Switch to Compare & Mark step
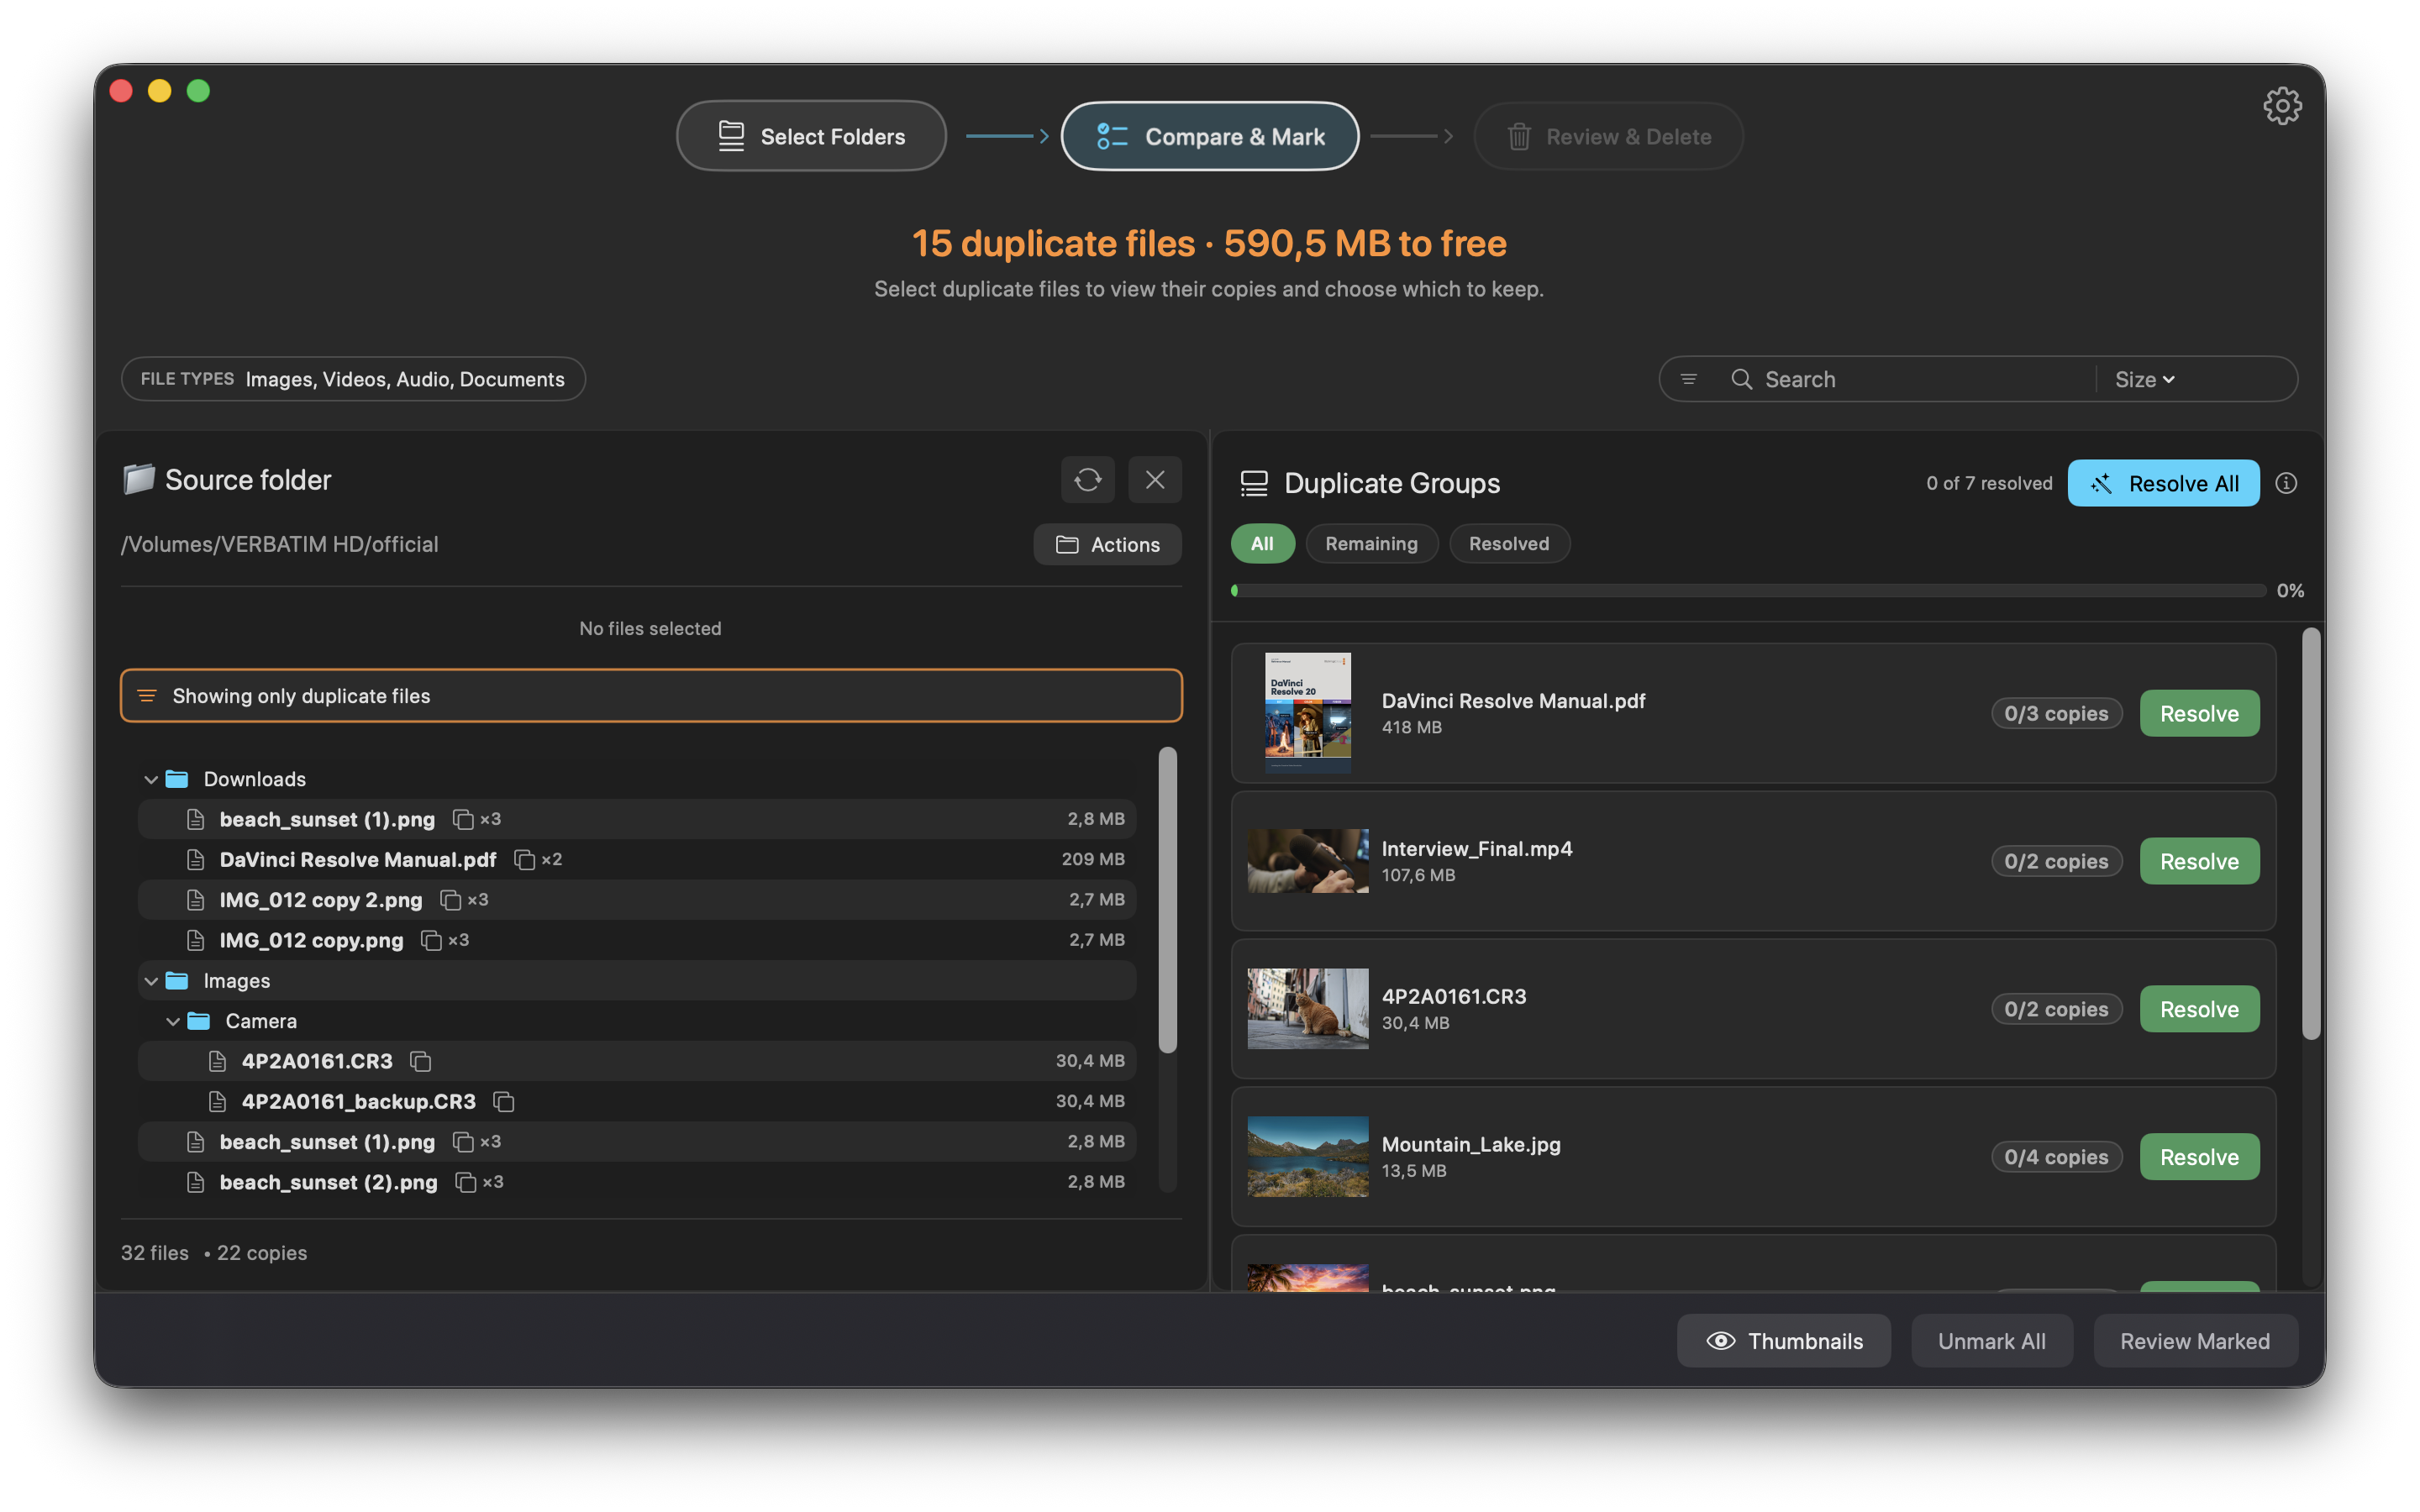2420x1512 pixels. point(1209,136)
